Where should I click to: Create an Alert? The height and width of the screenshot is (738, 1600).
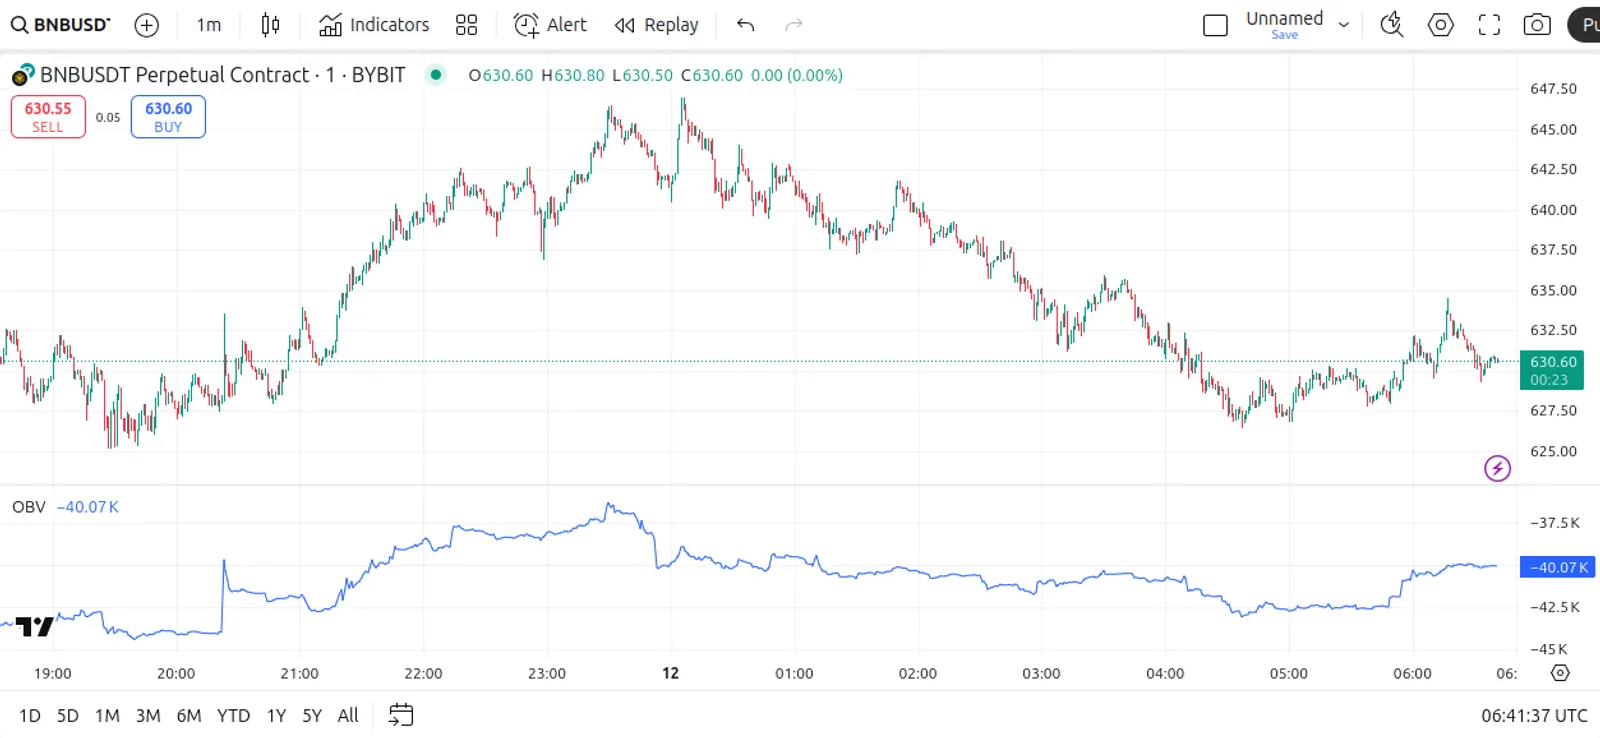550,25
